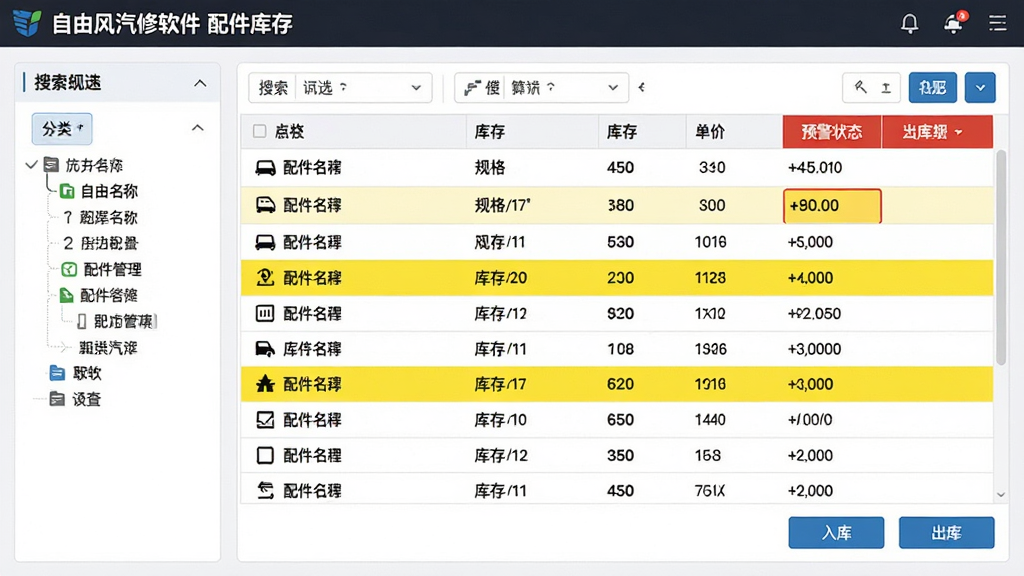Image resolution: width=1024 pixels, height=576 pixels.
Task: Toggle the select-all checkbox in the table header
Action: [259, 131]
